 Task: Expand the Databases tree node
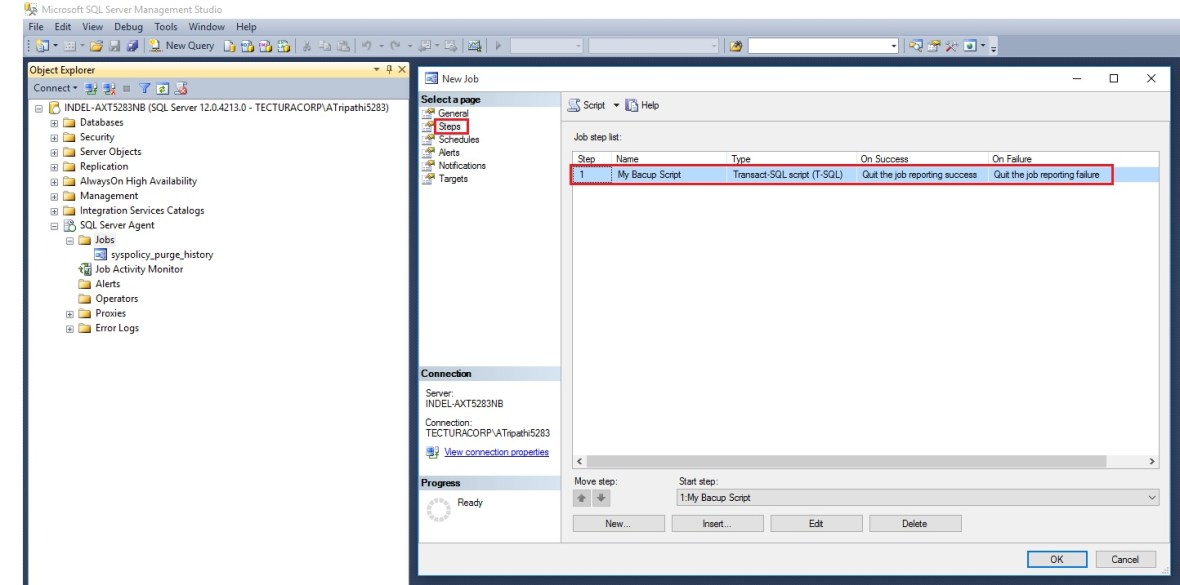(x=55, y=123)
